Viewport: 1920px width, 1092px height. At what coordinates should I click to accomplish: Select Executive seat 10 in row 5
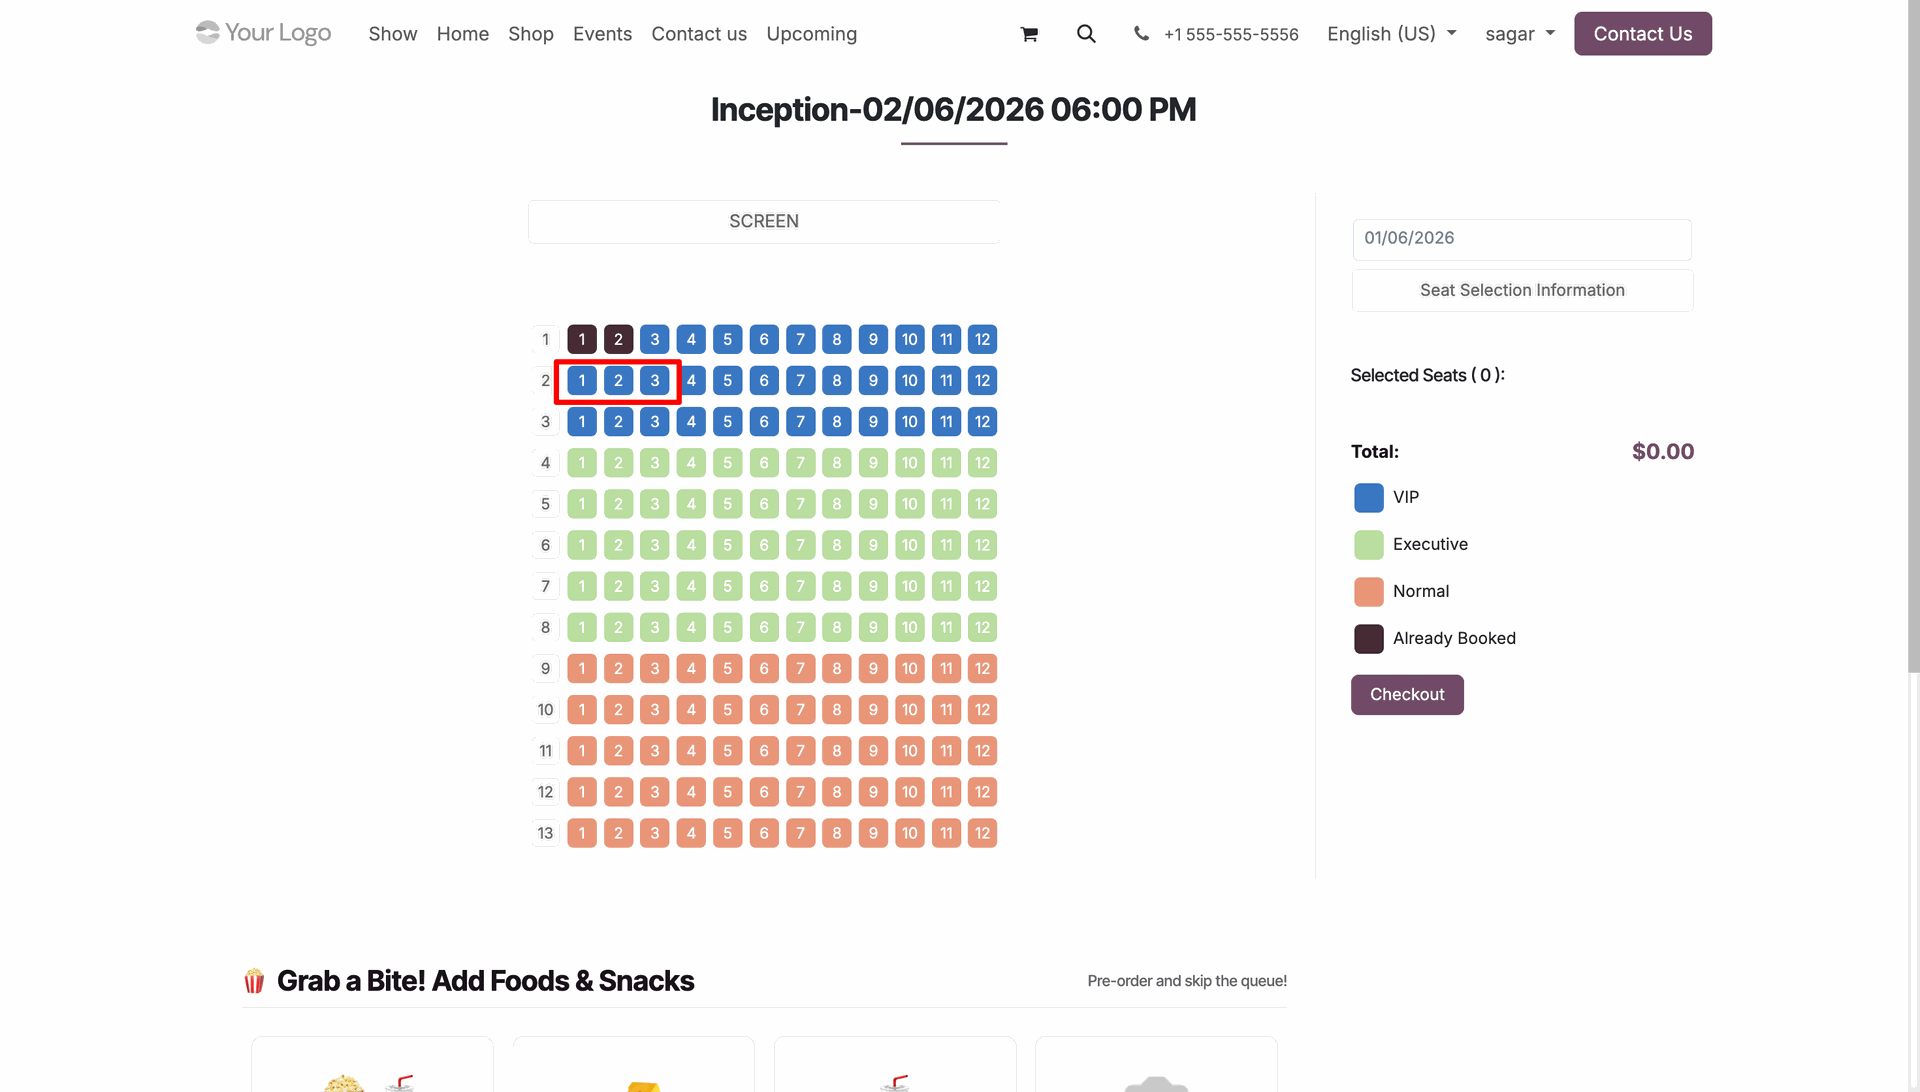pyautogui.click(x=910, y=504)
